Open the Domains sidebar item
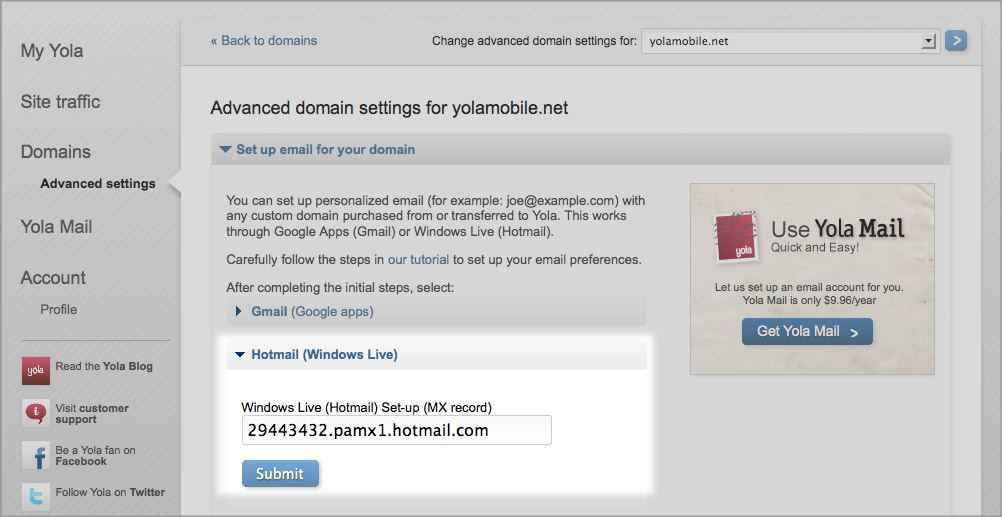The height and width of the screenshot is (517, 1002). (x=56, y=152)
